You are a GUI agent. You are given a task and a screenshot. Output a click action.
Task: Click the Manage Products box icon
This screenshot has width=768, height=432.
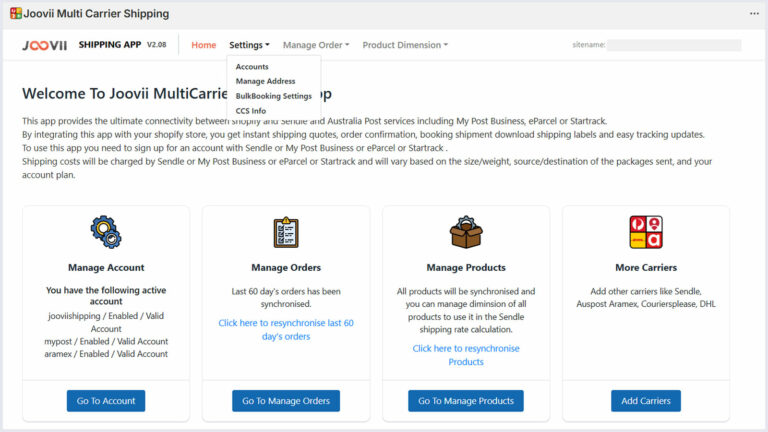(x=466, y=232)
